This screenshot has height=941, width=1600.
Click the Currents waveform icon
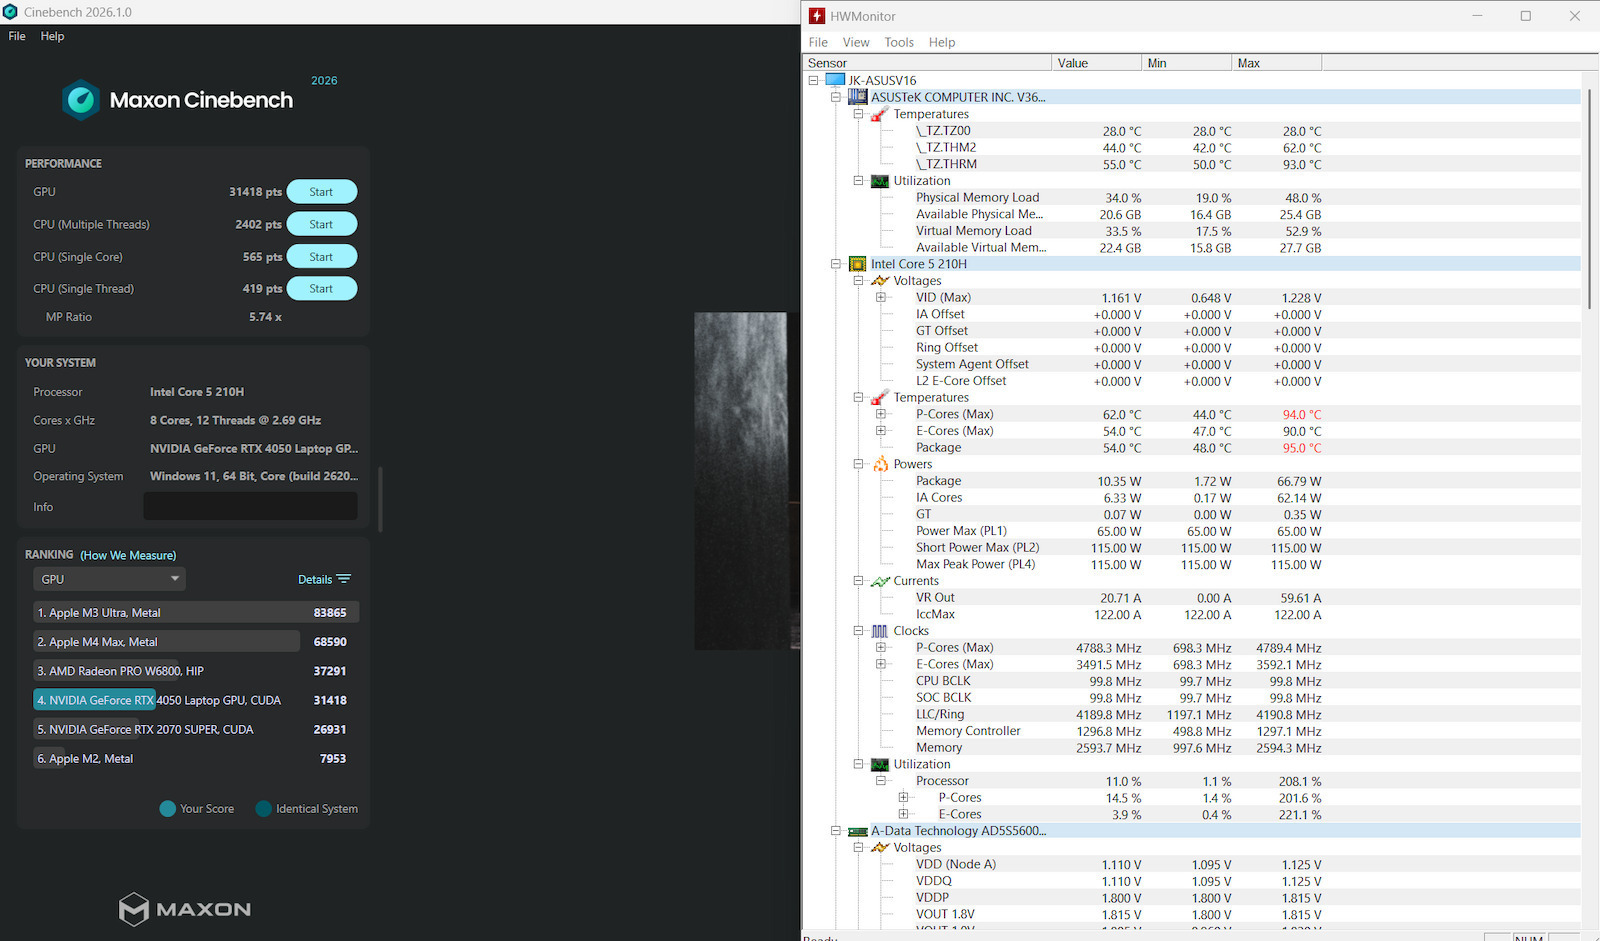880,581
